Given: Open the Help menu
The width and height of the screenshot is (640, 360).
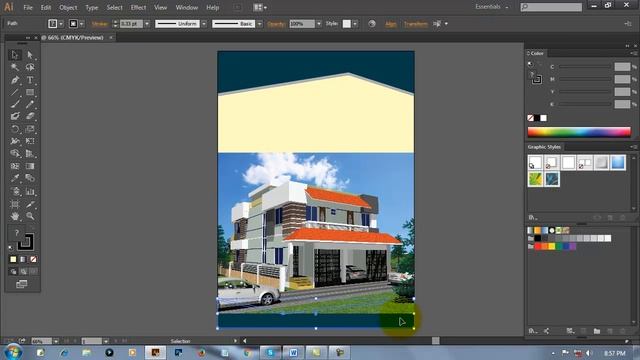Looking at the screenshot, I should coord(212,7).
